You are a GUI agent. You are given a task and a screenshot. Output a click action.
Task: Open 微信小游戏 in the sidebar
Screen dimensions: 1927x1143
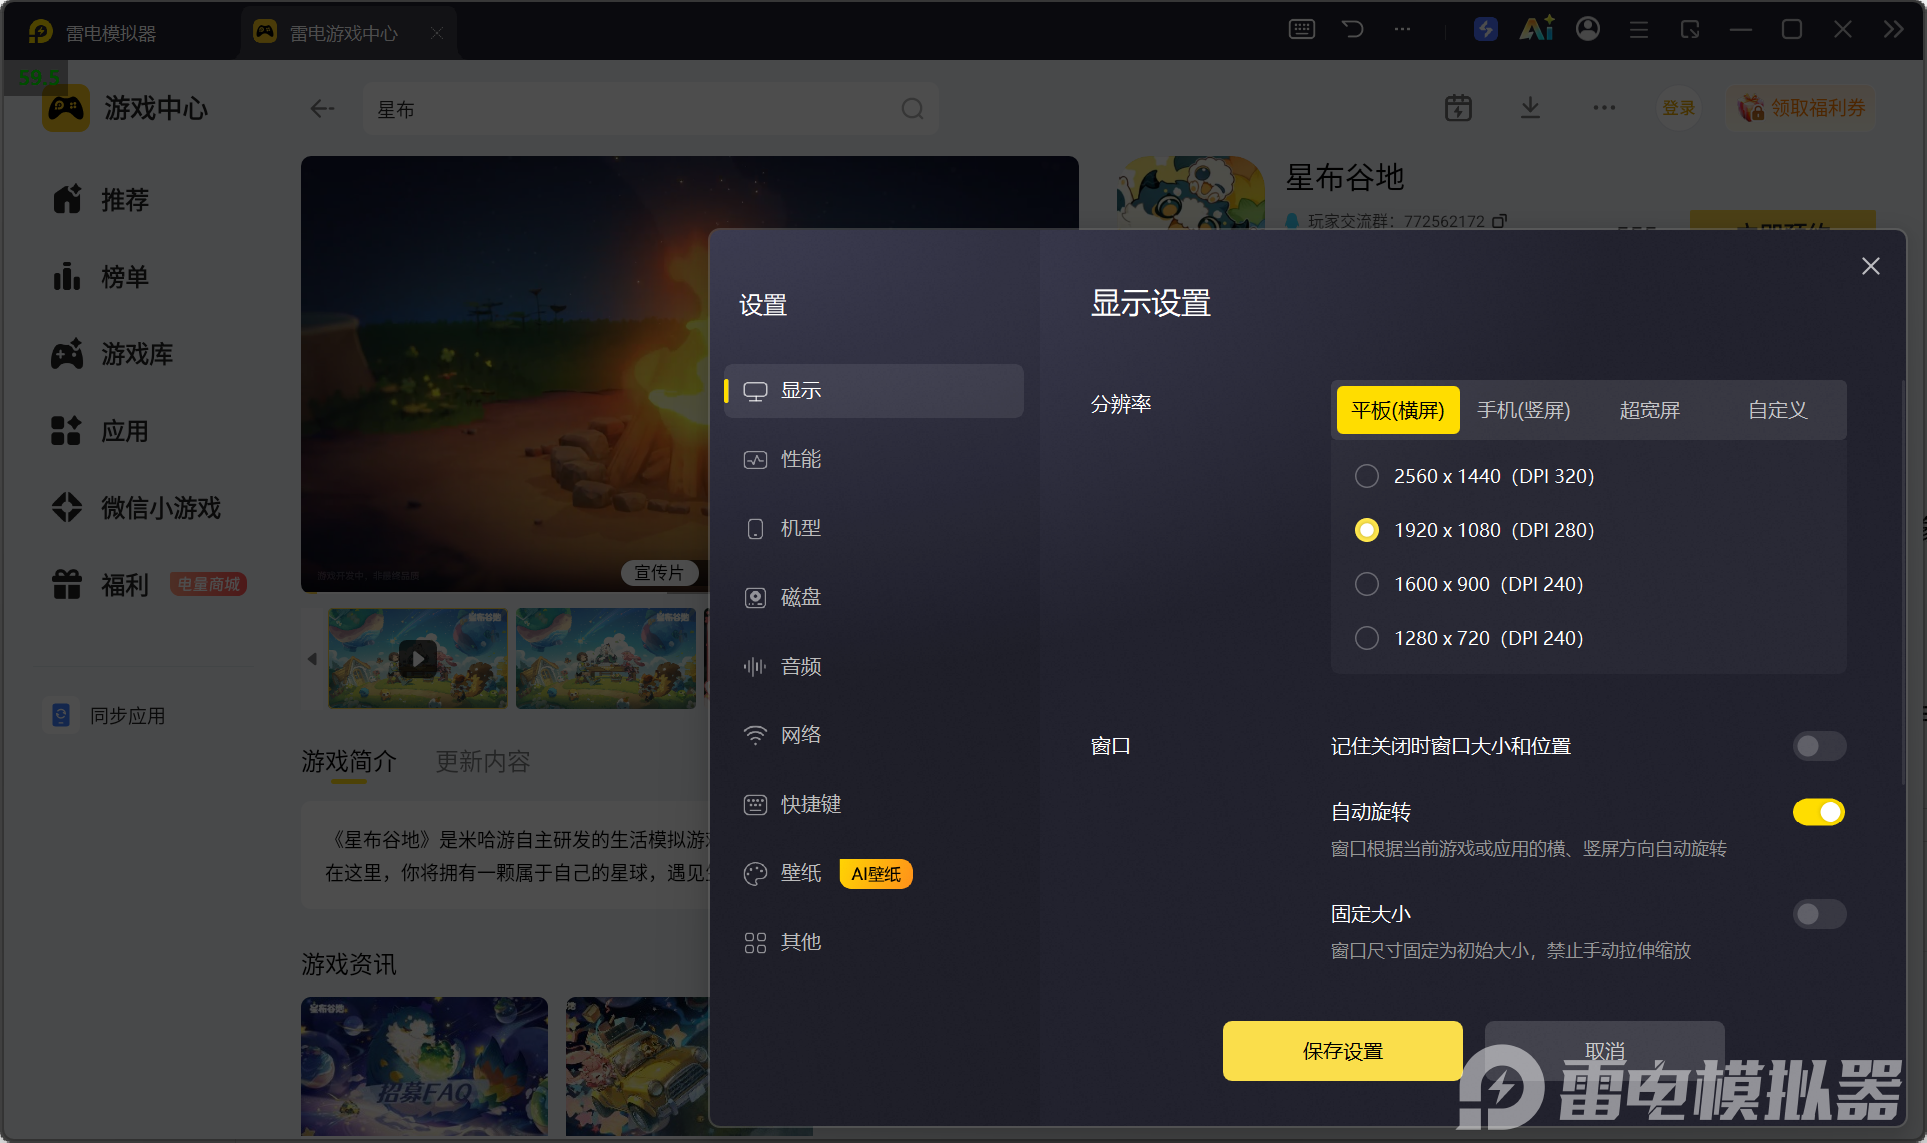pos(136,508)
